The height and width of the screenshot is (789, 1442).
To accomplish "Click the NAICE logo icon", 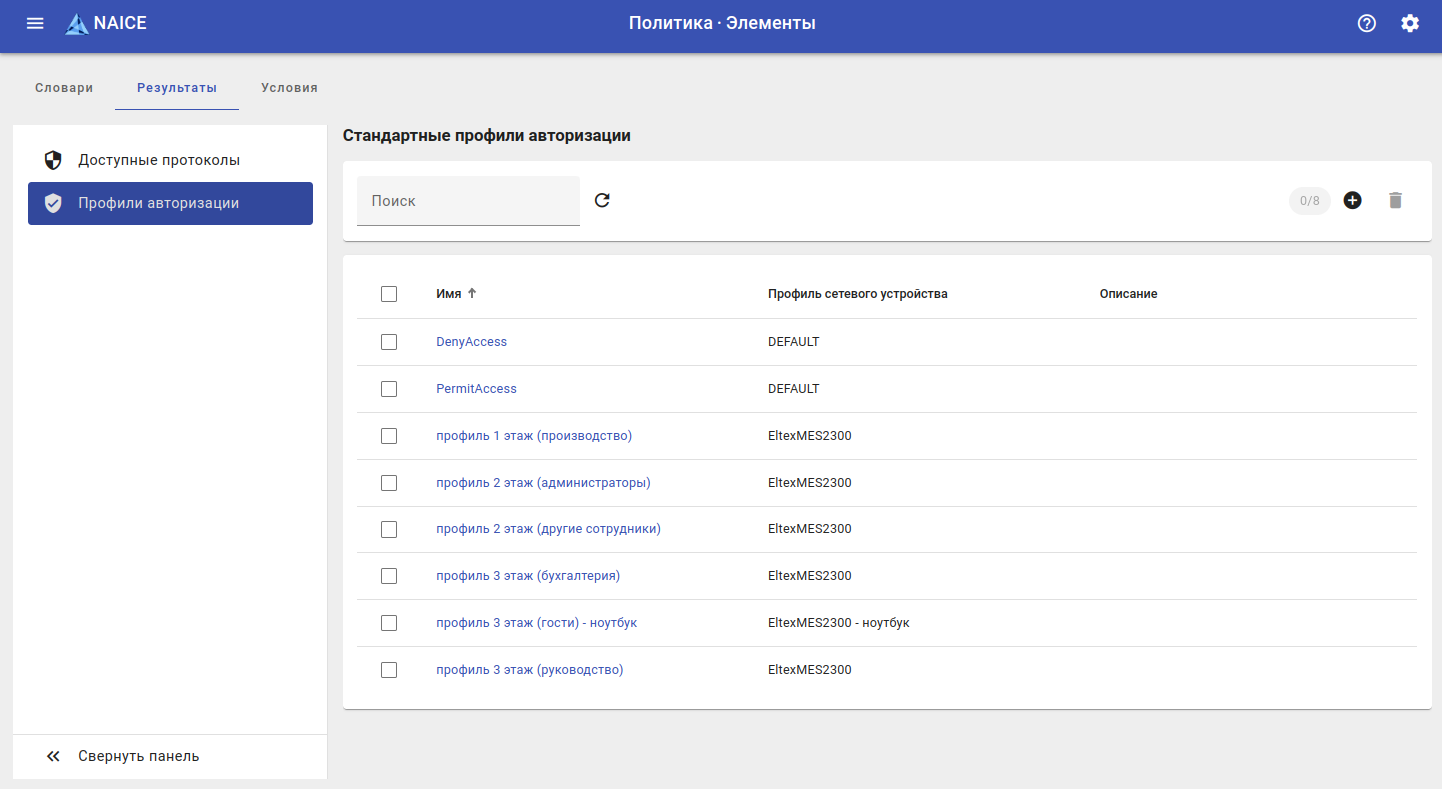I will (77, 24).
